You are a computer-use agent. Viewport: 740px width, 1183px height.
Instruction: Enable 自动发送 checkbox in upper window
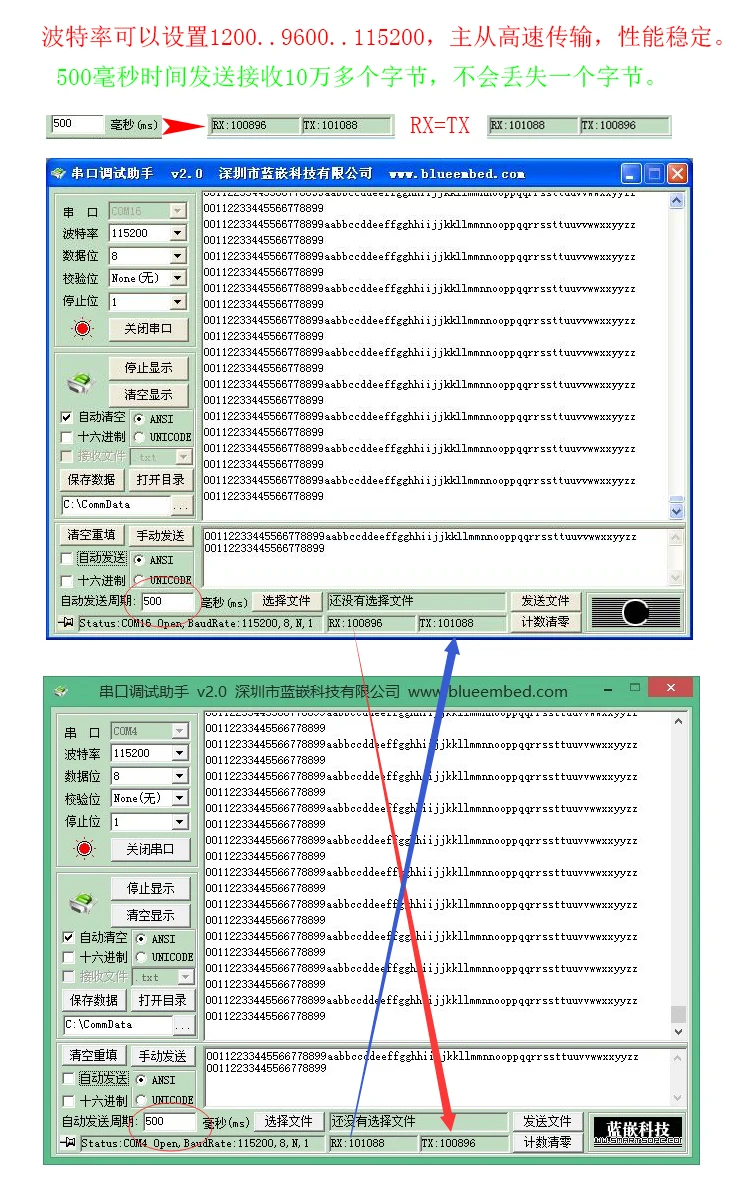(x=66, y=558)
